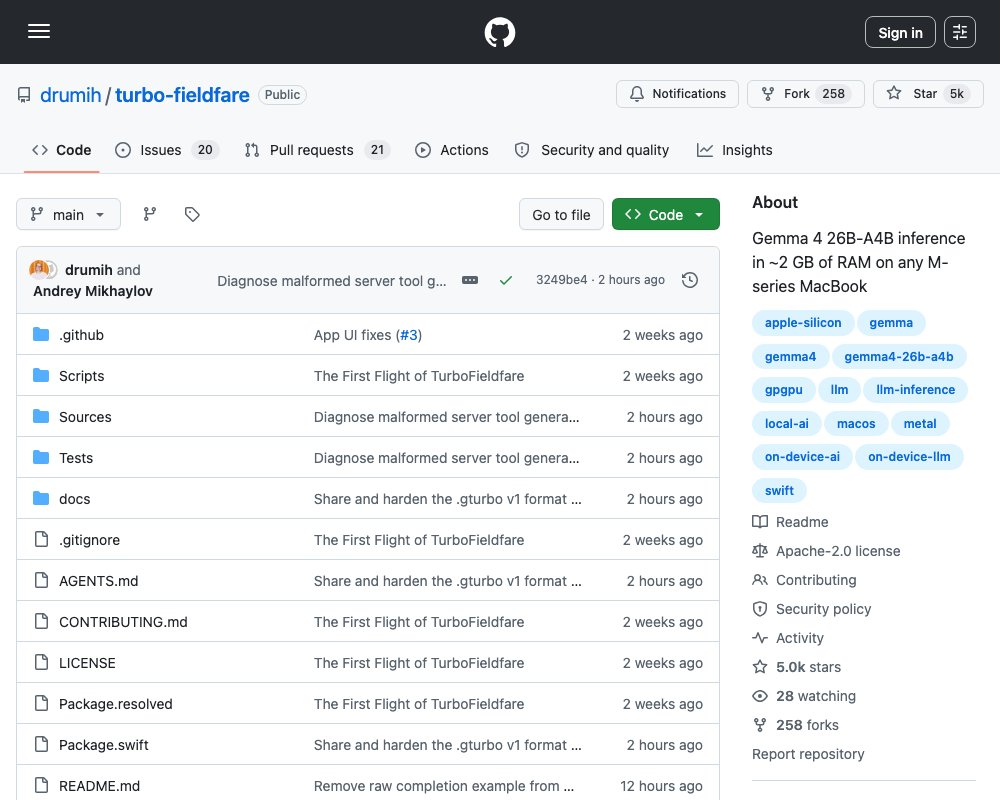Open the CONTRIBUTING.md file
The height and width of the screenshot is (800, 1000).
coord(123,622)
